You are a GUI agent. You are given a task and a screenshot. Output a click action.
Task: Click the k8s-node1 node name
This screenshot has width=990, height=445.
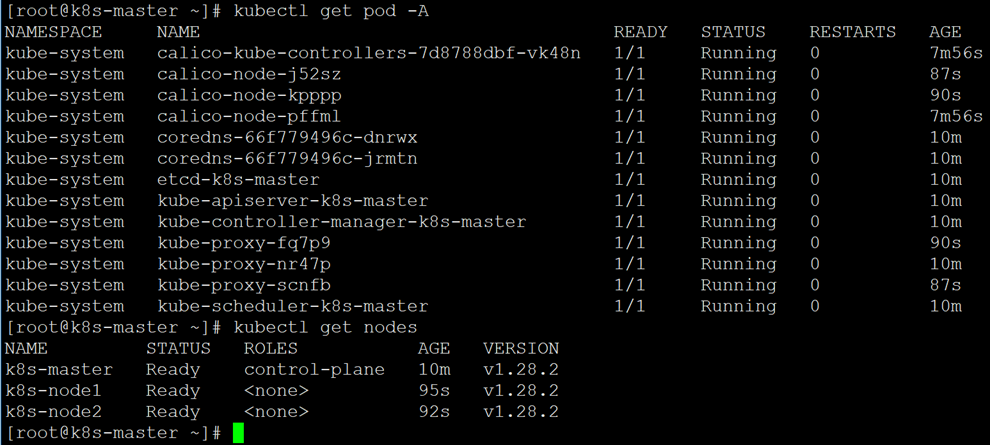pyautogui.click(x=54, y=391)
